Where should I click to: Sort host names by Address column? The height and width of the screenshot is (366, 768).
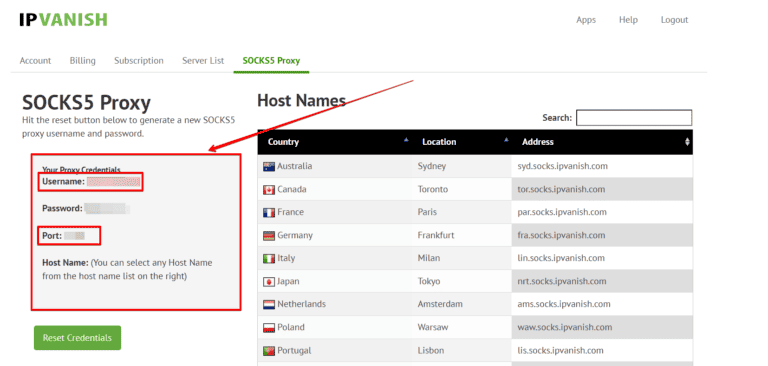602,142
